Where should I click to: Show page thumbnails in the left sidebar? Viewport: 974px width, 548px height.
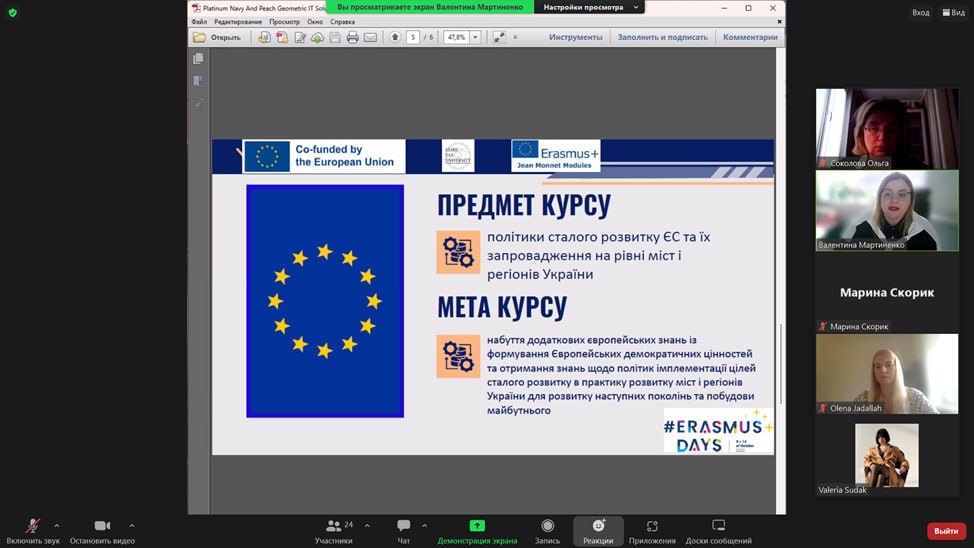coord(198,58)
